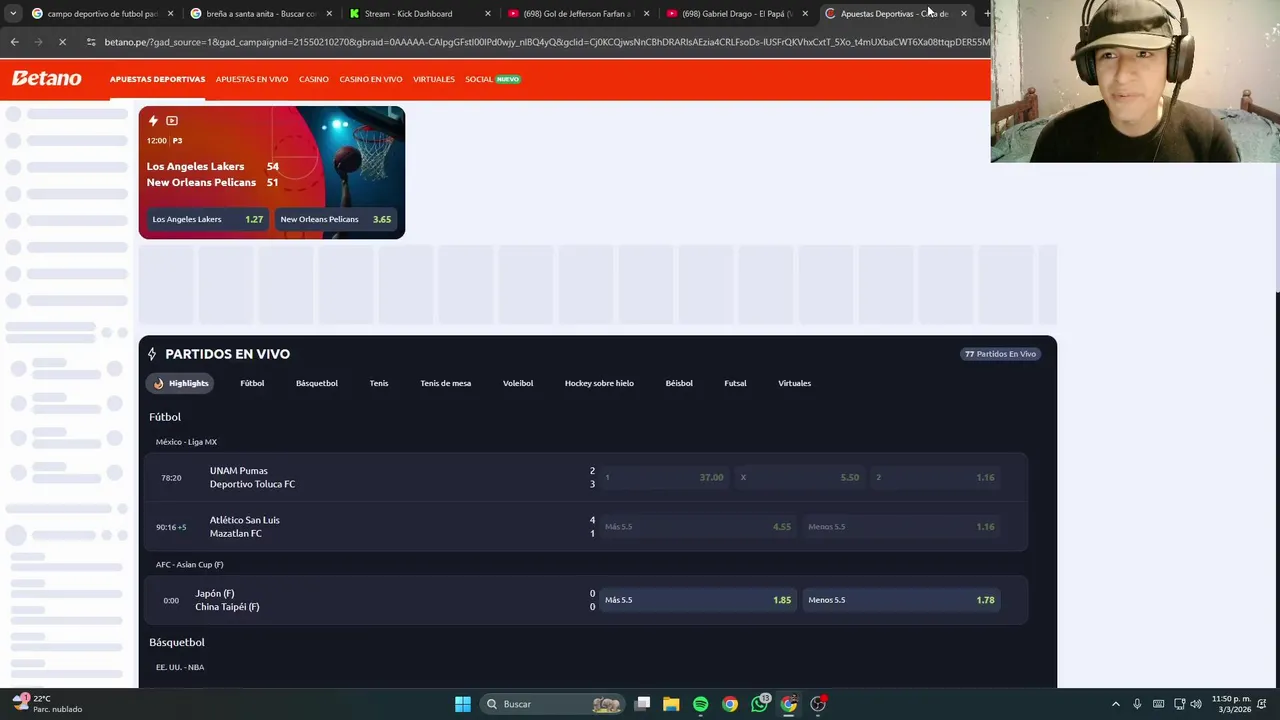Viewport: 1280px width, 720px height.
Task: Select Highlights filter in live matches
Action: point(181,383)
